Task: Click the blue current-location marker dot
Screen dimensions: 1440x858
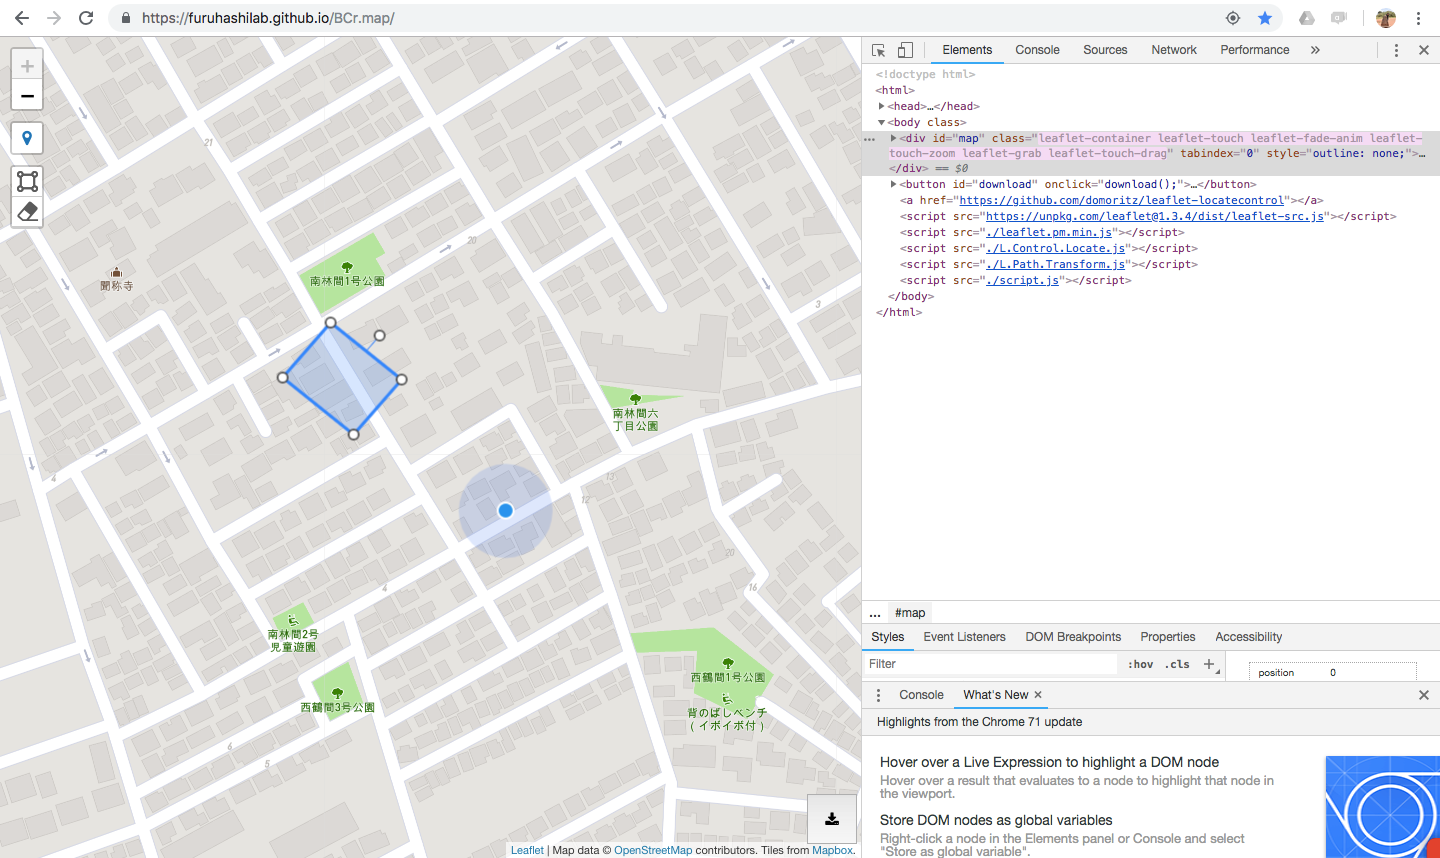Action: click(506, 510)
